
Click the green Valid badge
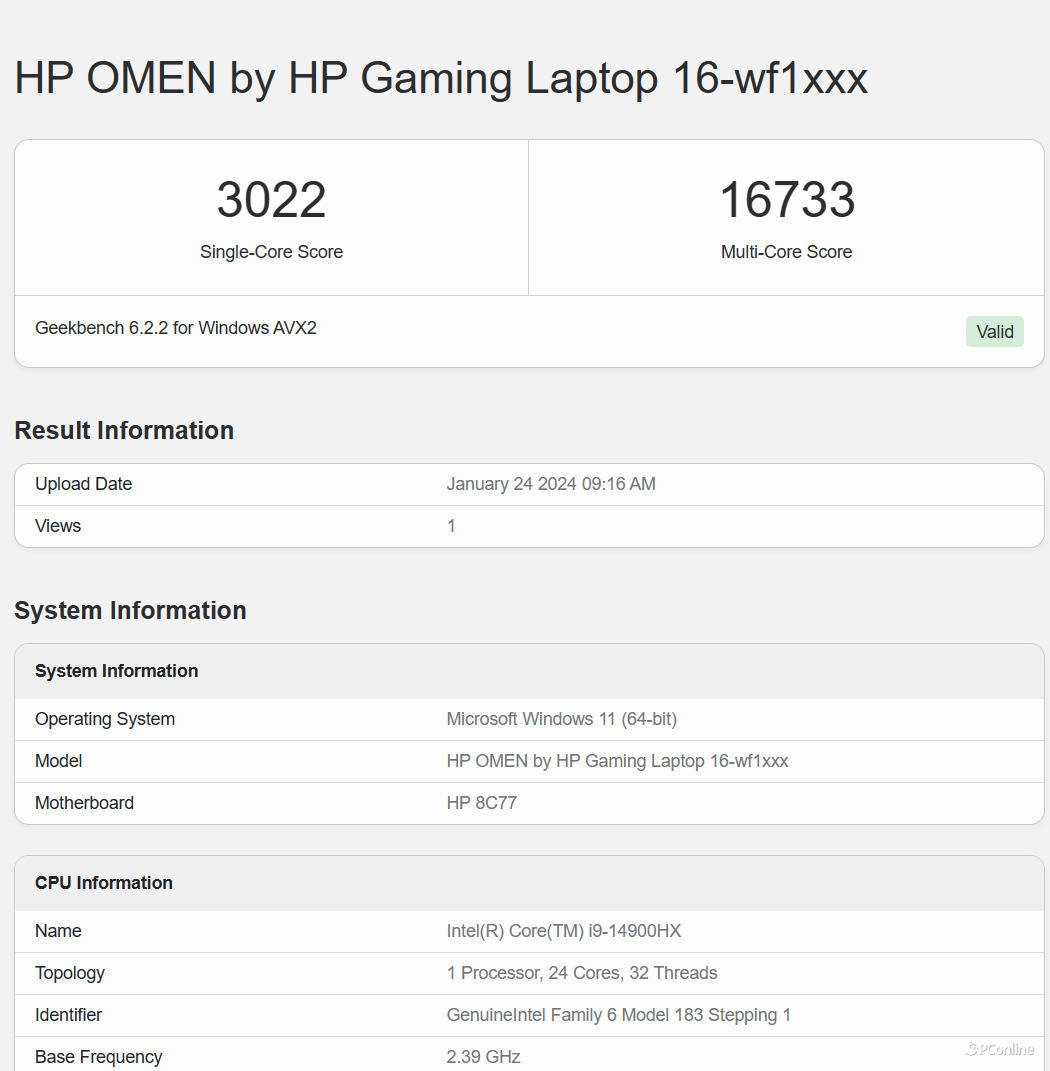(x=994, y=332)
